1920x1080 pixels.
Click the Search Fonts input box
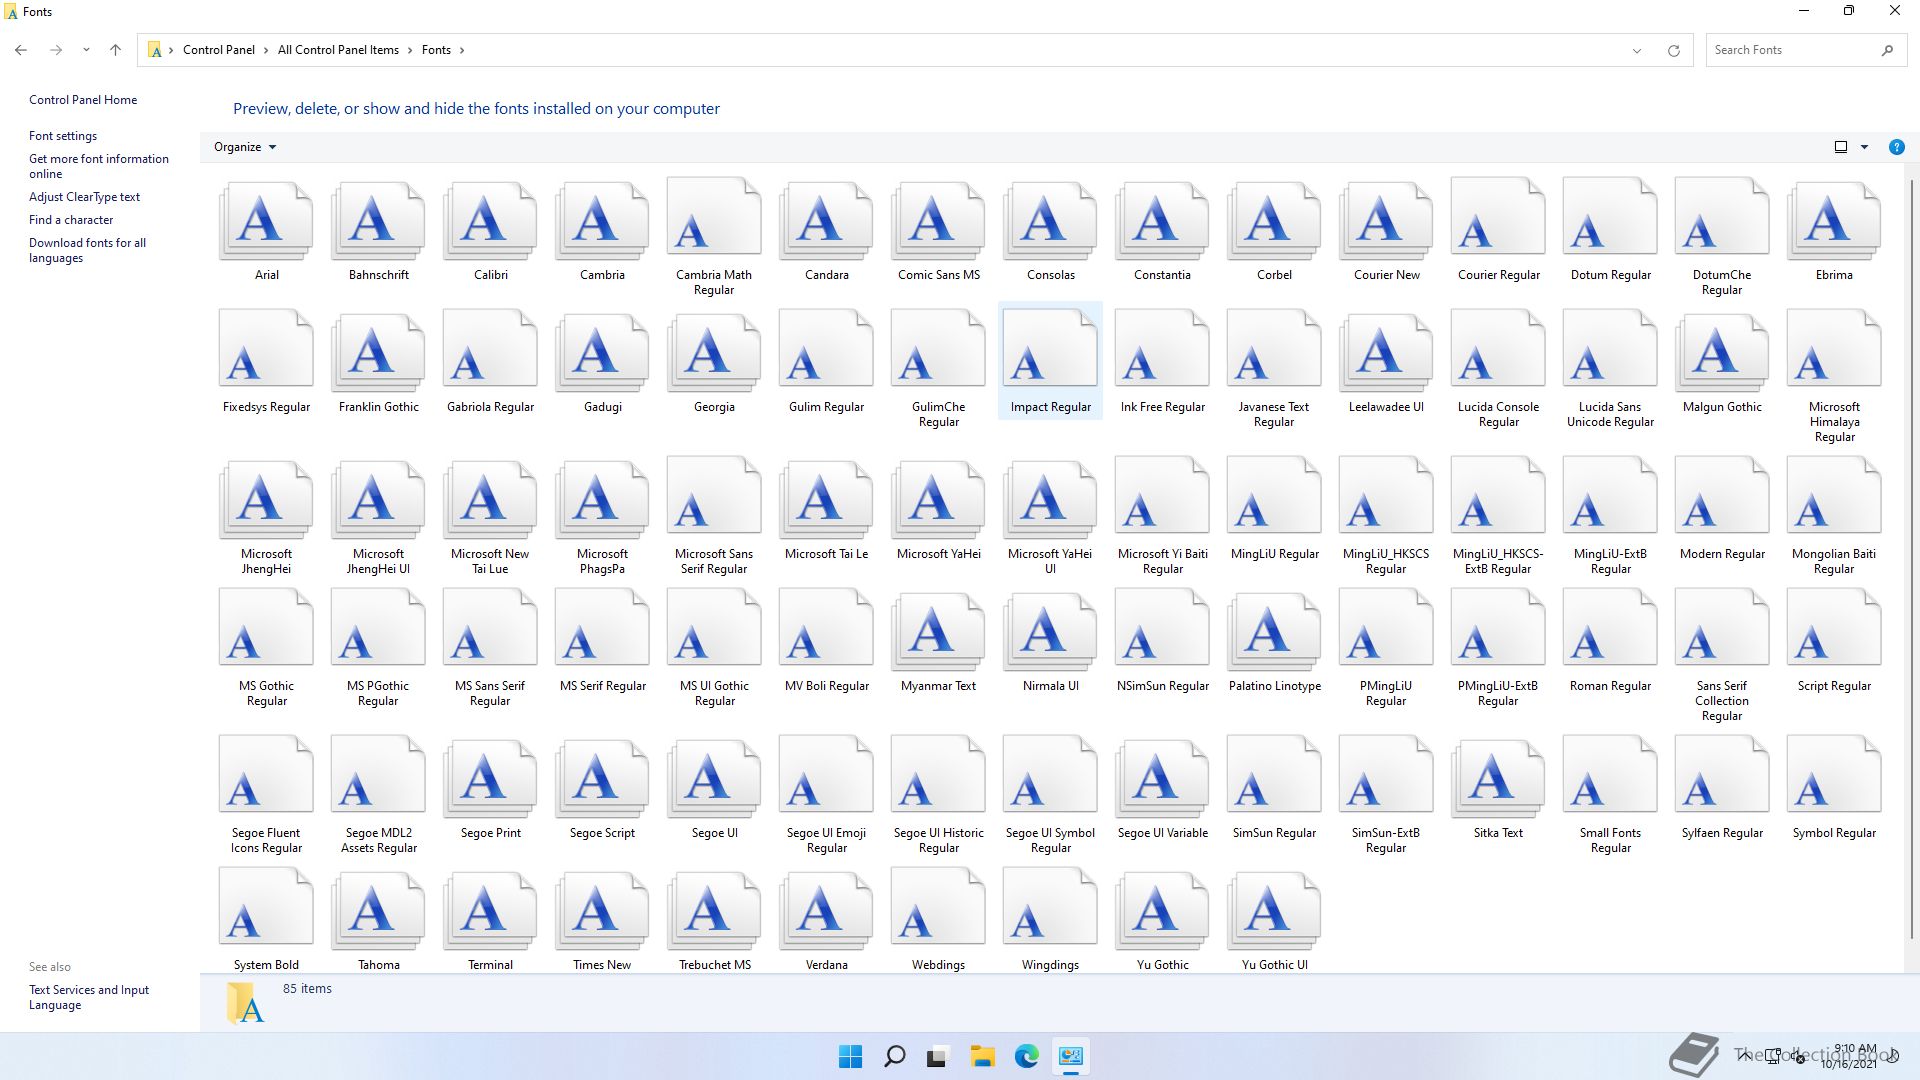pyautogui.click(x=1789, y=50)
